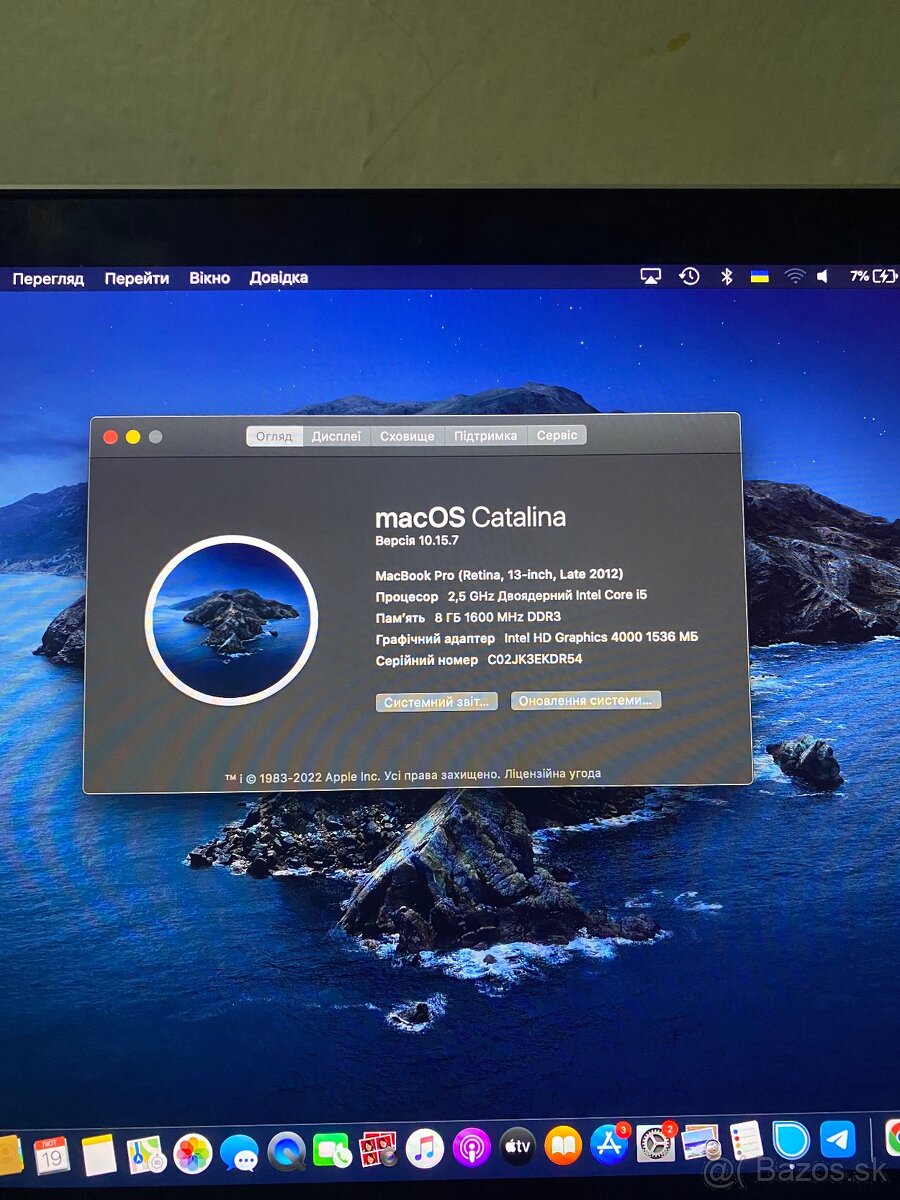Screen dimensions: 900x1200
Task: Select the Дисплеї tab
Action: 339,435
